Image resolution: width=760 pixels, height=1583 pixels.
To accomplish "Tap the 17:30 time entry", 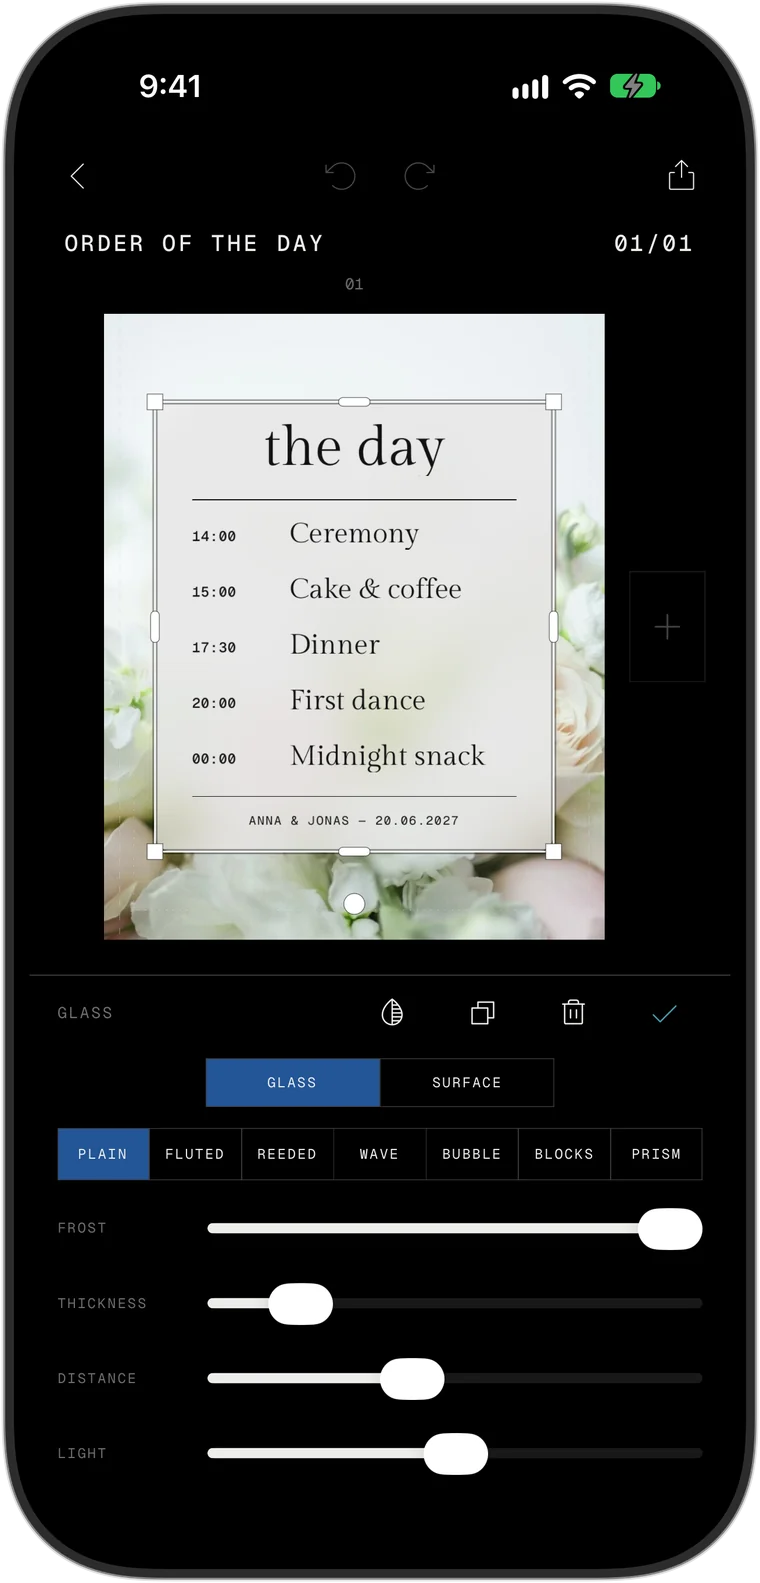I will click(214, 648).
